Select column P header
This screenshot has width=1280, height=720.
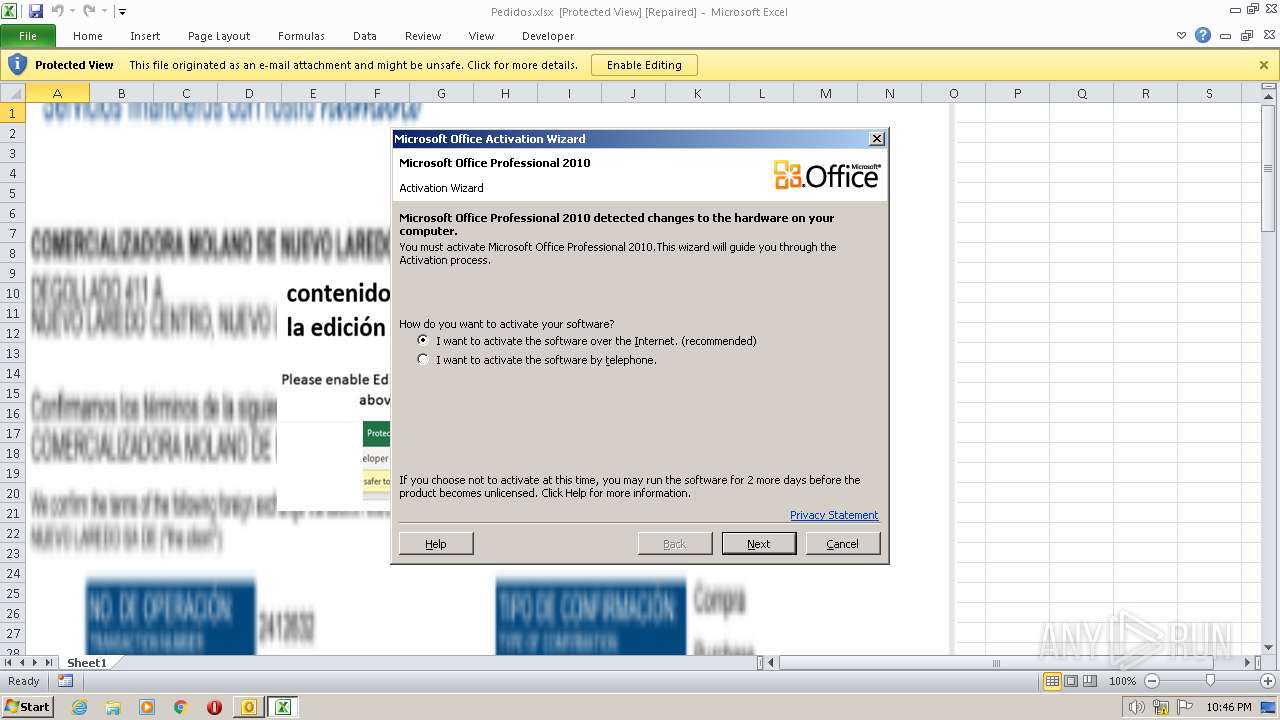1017,93
